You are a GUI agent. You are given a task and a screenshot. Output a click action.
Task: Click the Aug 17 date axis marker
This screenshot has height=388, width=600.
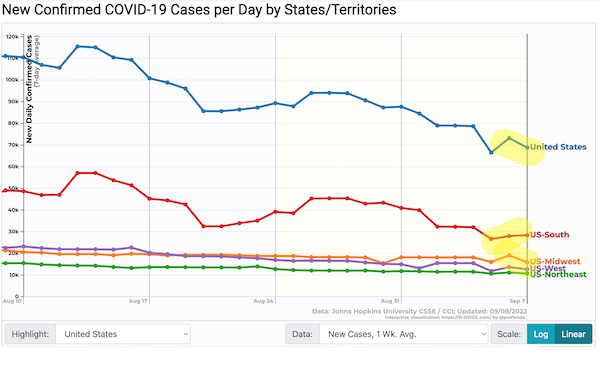(x=138, y=301)
